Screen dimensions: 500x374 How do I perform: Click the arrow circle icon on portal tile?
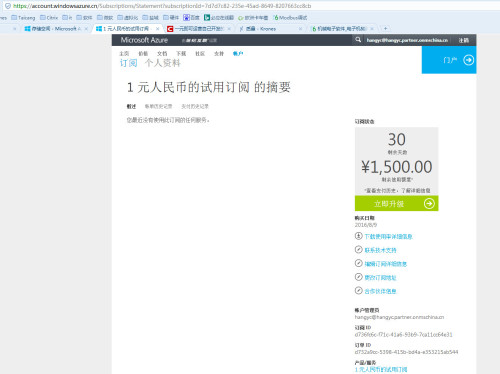tap(468, 60)
